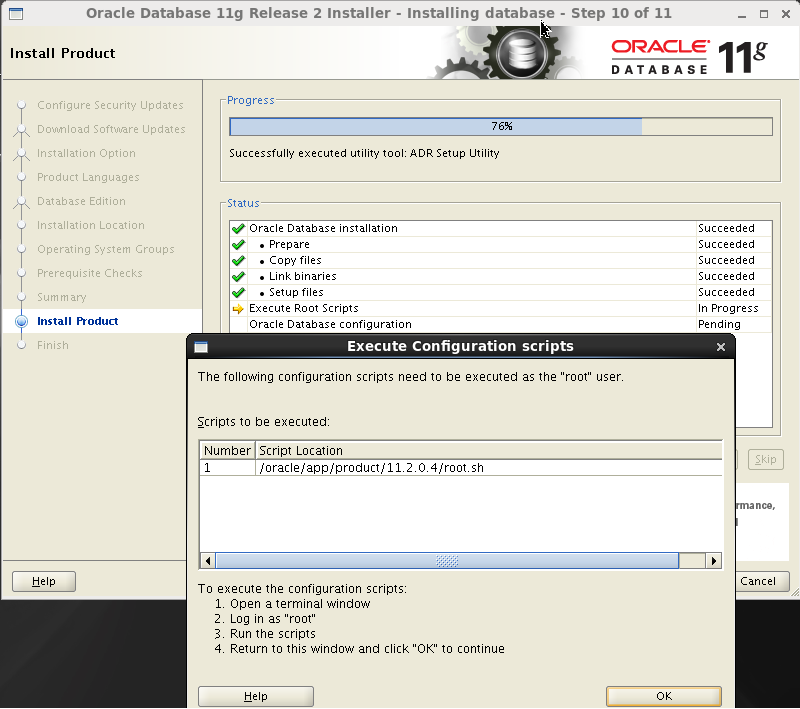Minimize the Oracle installer window

742,14
